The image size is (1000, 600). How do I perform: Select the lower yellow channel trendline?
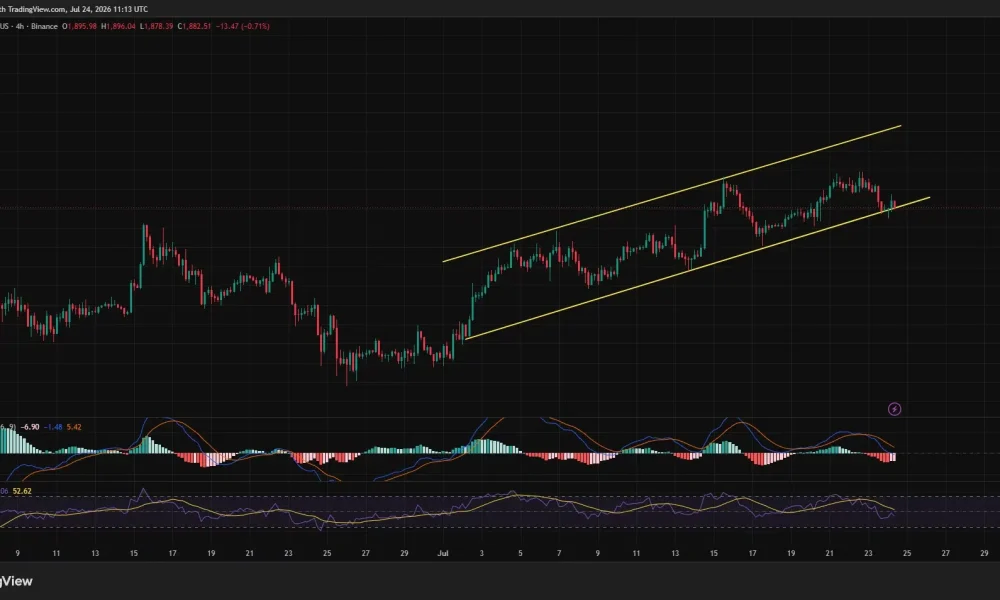point(697,268)
